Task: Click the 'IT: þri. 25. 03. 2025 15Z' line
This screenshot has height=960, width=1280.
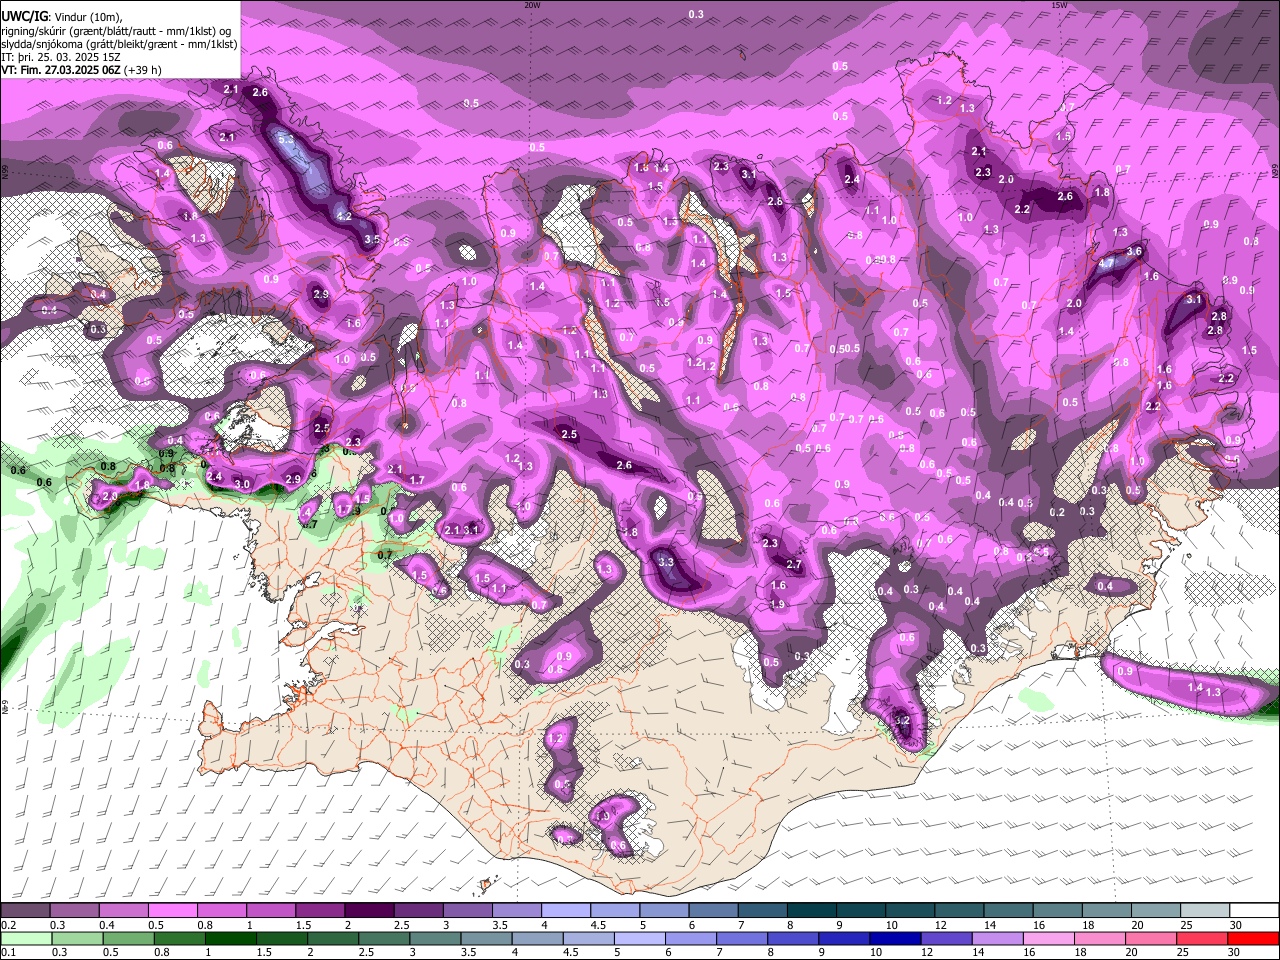Action: [x=60, y=57]
